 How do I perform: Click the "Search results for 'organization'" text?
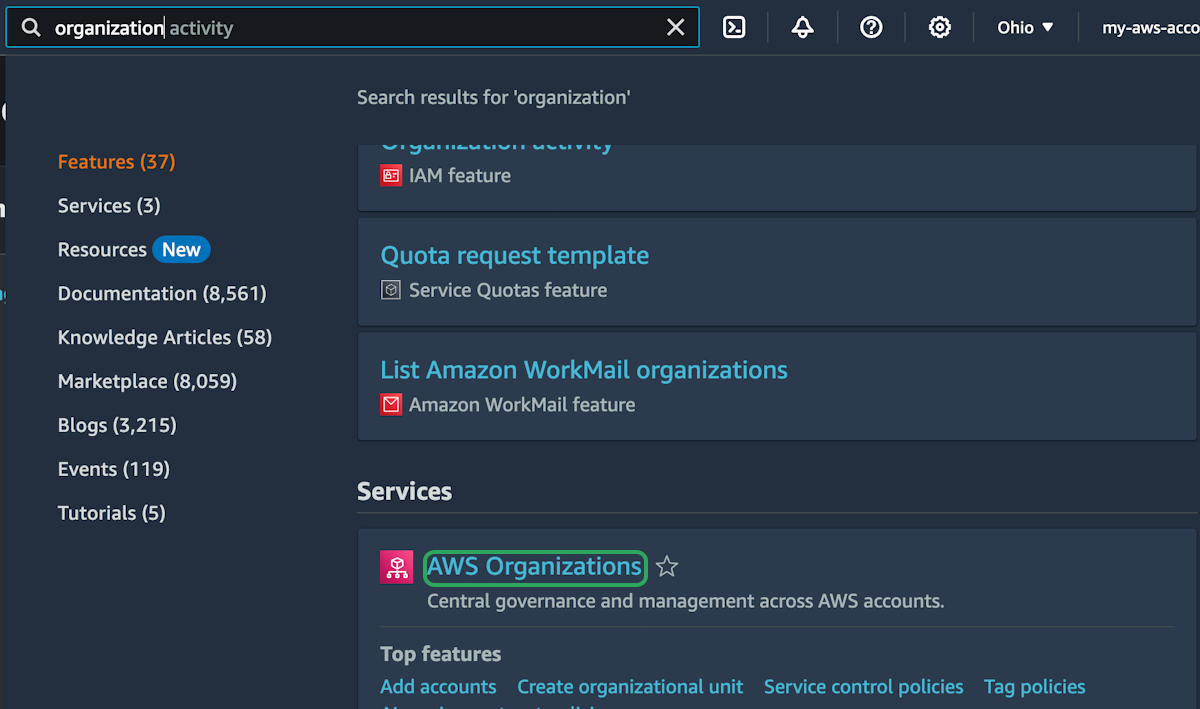coord(494,97)
